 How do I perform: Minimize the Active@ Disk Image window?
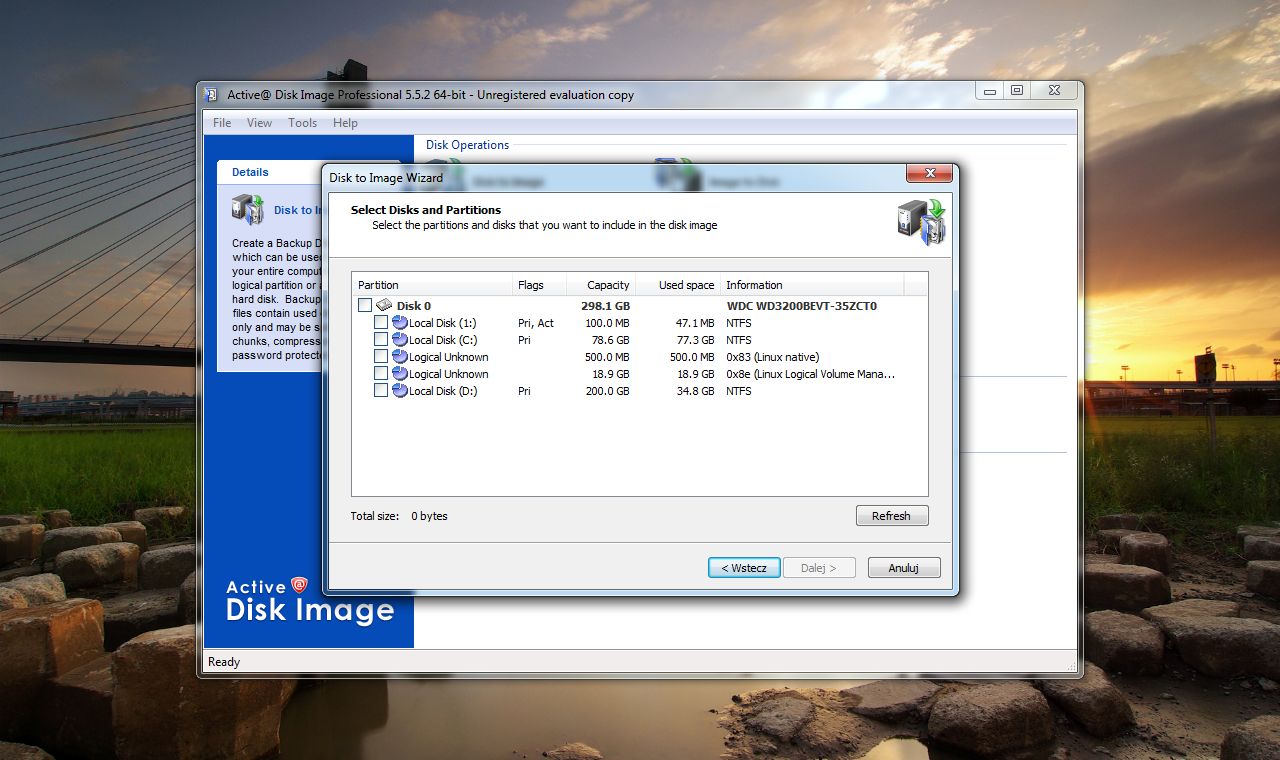pos(990,91)
